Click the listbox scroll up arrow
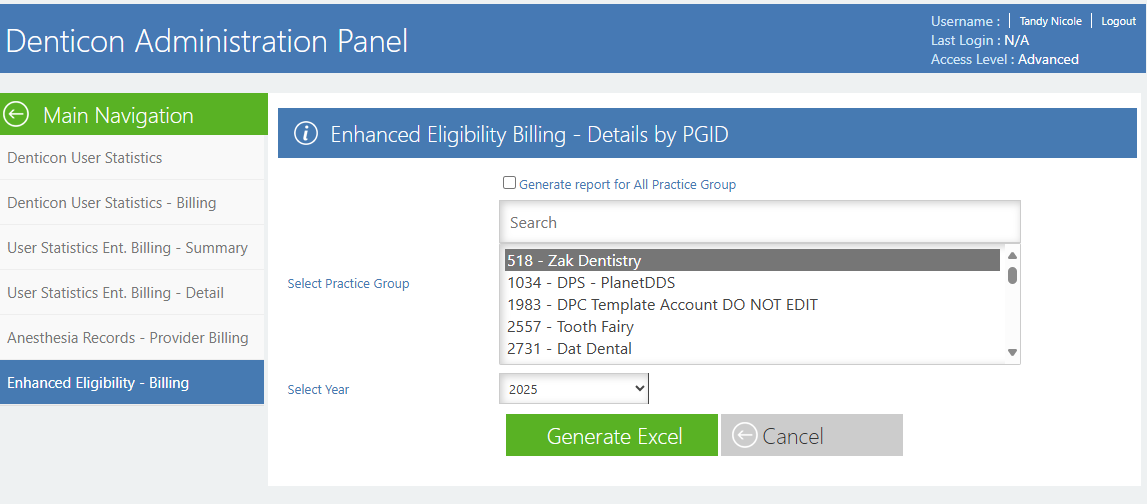Image resolution: width=1147 pixels, height=504 pixels. [1012, 255]
